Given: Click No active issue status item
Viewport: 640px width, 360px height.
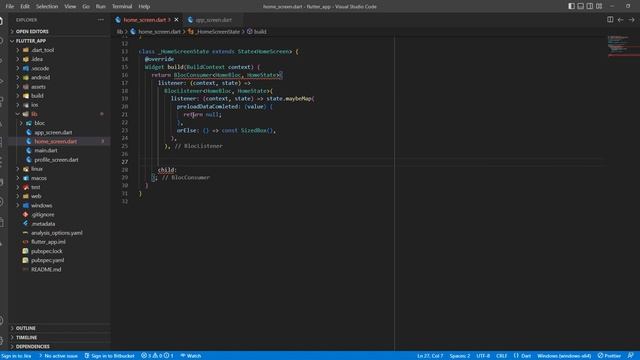Looking at the screenshot, I should coord(58,356).
